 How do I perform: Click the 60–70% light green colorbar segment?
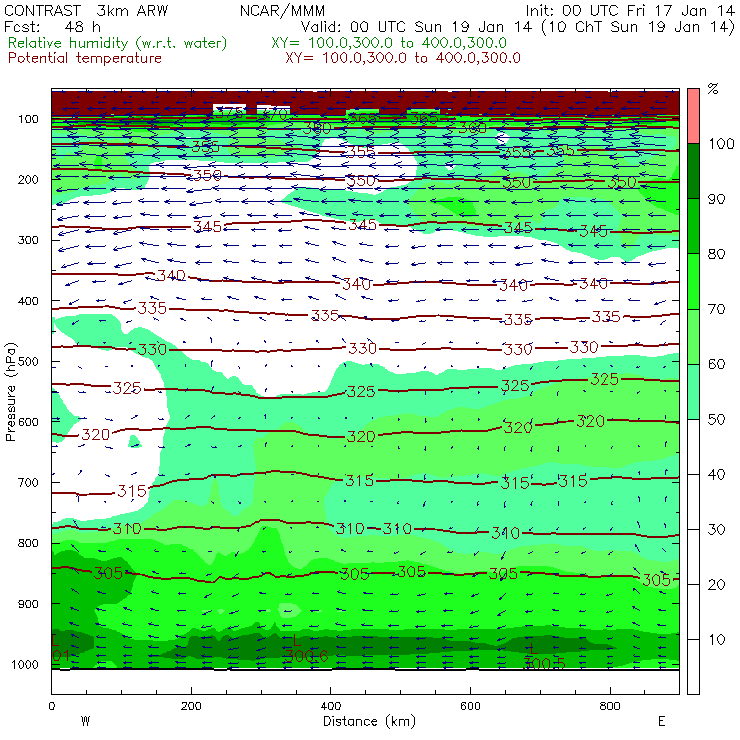click(693, 336)
